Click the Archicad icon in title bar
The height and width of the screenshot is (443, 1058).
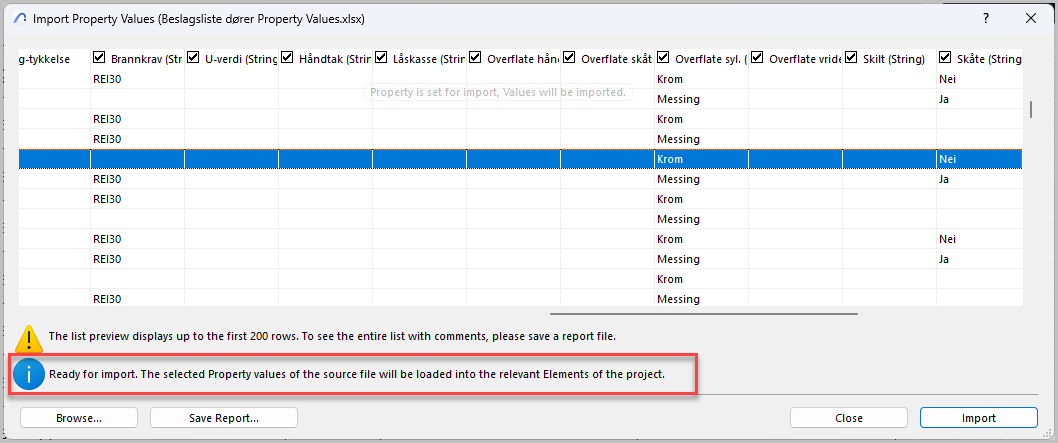pos(18,18)
